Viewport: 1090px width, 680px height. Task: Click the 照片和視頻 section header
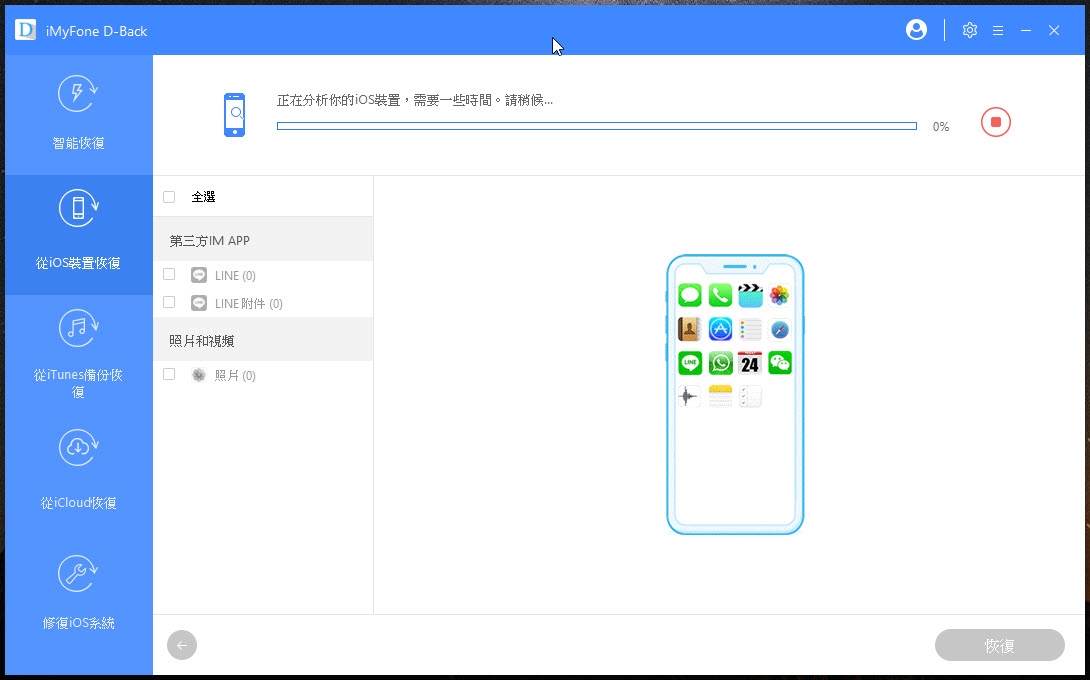click(263, 340)
